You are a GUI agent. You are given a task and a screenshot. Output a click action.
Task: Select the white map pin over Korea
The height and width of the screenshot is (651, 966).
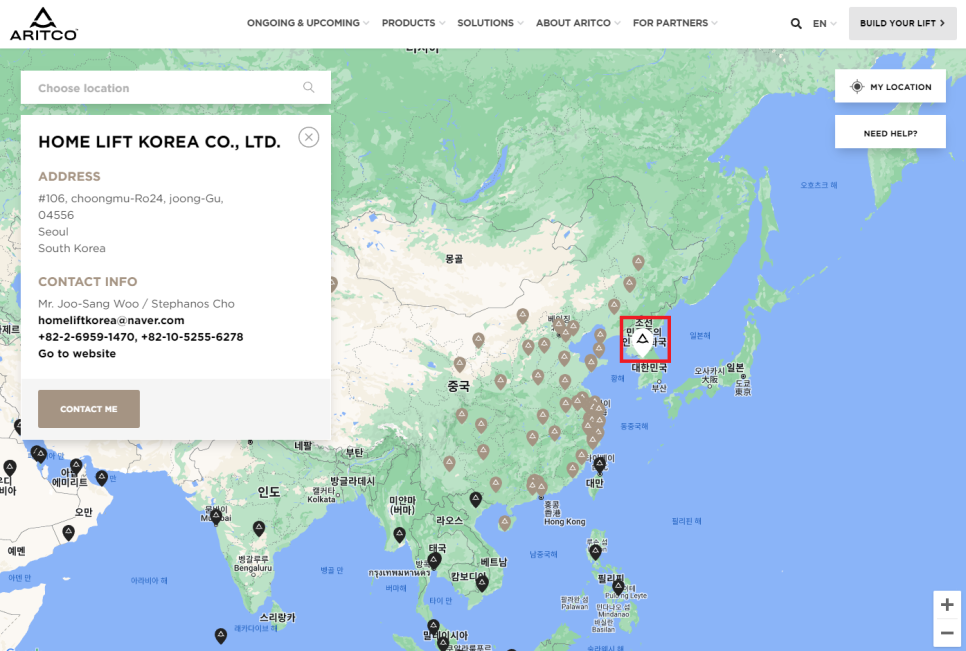(643, 342)
